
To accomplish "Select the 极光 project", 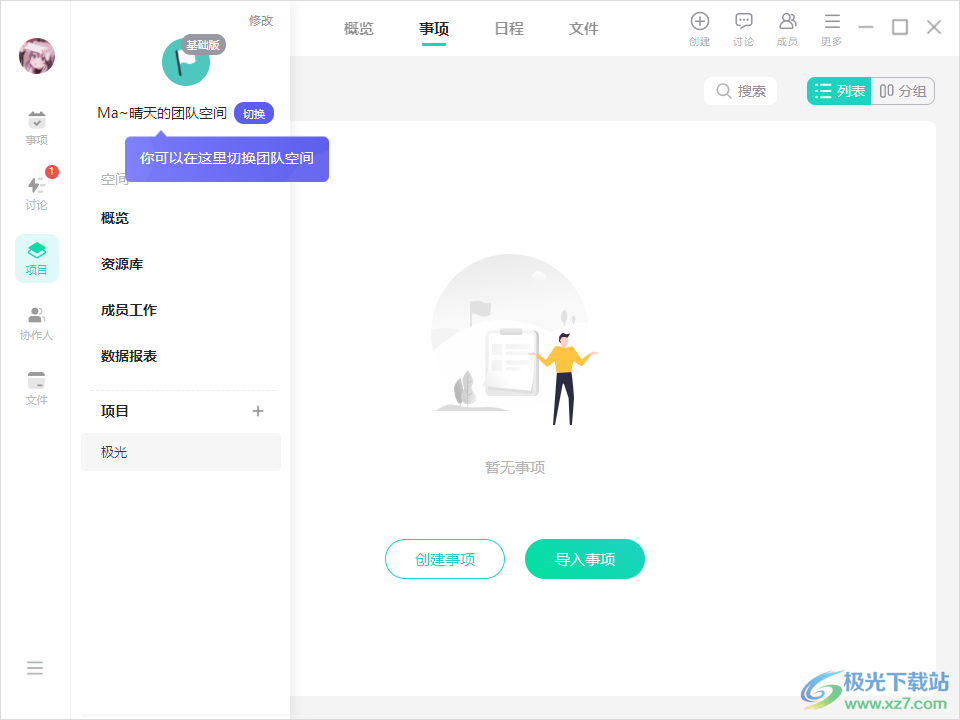I will 113,451.
